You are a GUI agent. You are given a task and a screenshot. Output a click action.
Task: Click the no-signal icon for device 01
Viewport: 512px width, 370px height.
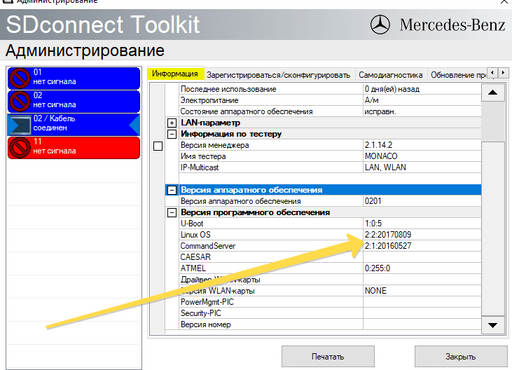point(19,78)
